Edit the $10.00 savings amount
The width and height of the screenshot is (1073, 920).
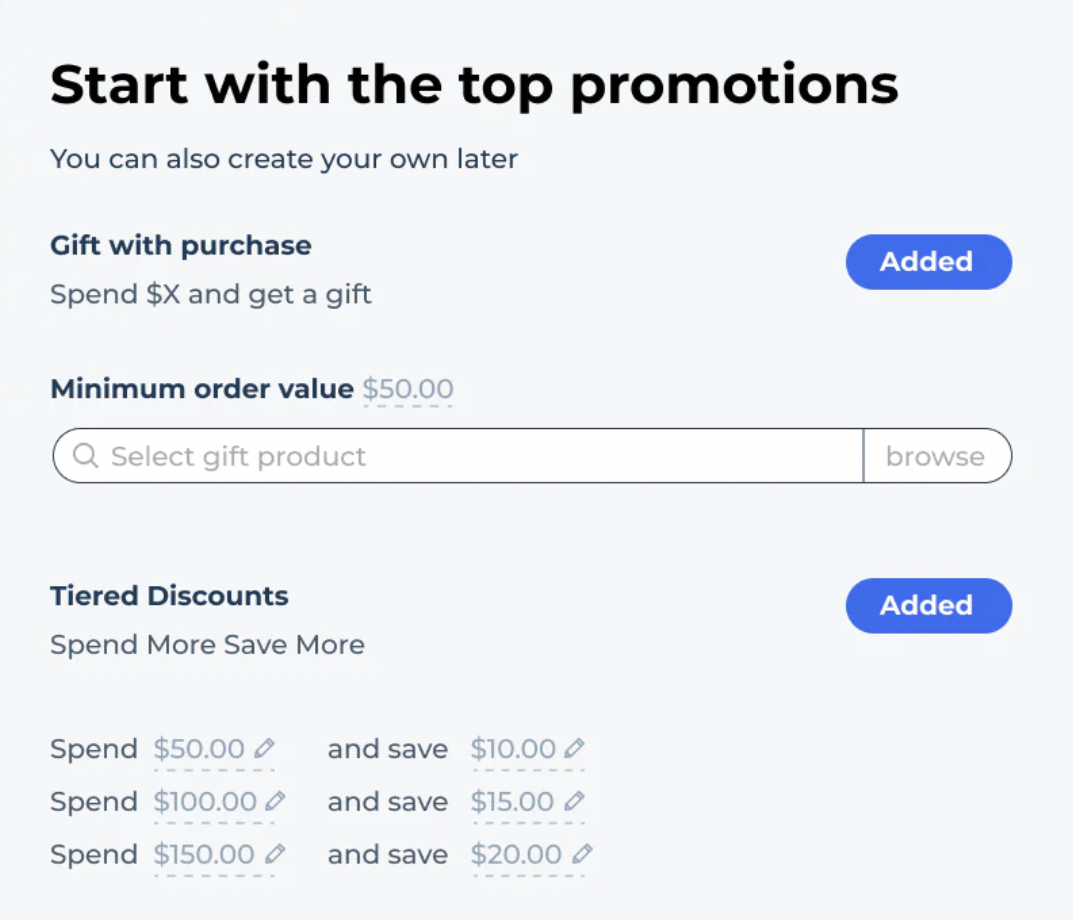click(513, 749)
